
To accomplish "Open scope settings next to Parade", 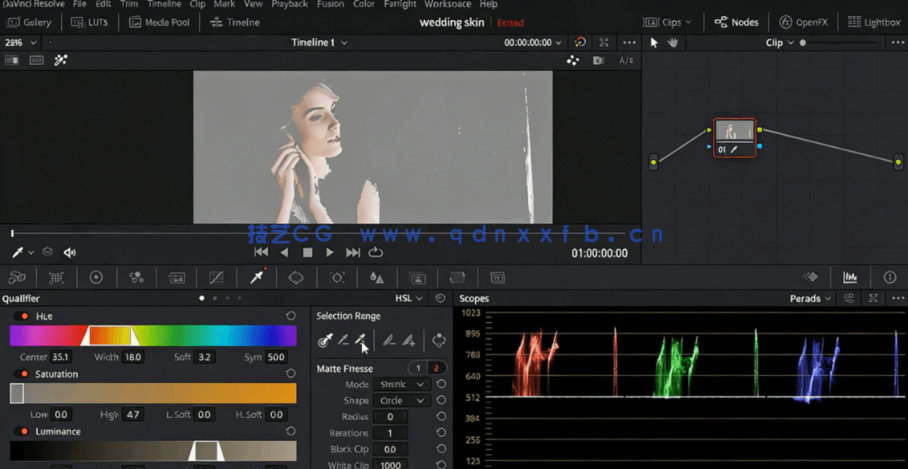I will click(x=849, y=298).
